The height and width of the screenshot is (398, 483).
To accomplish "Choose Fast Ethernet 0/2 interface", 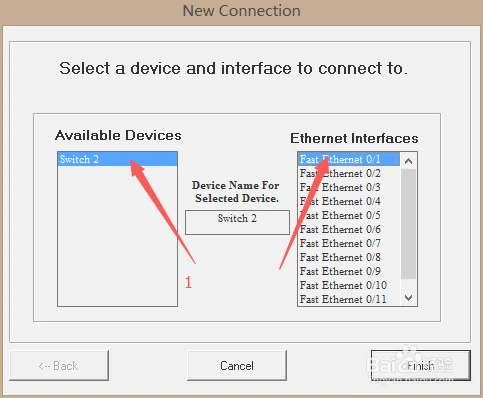I will click(x=349, y=173).
